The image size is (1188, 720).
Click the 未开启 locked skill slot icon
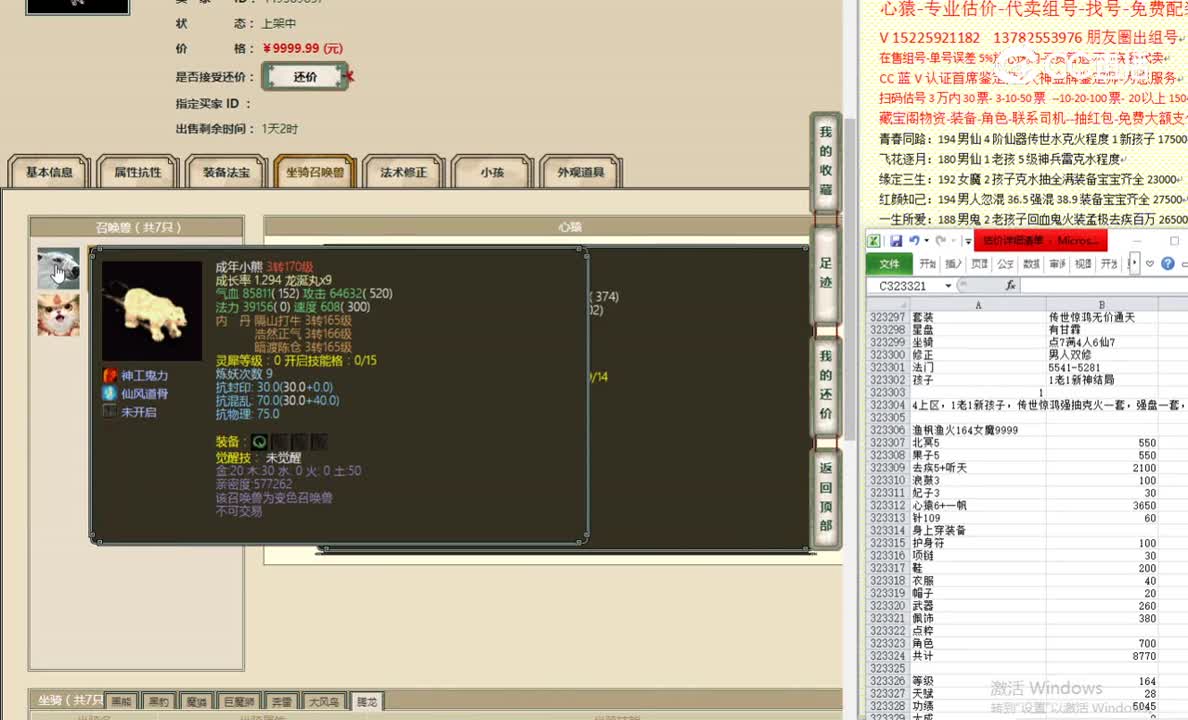pos(112,411)
